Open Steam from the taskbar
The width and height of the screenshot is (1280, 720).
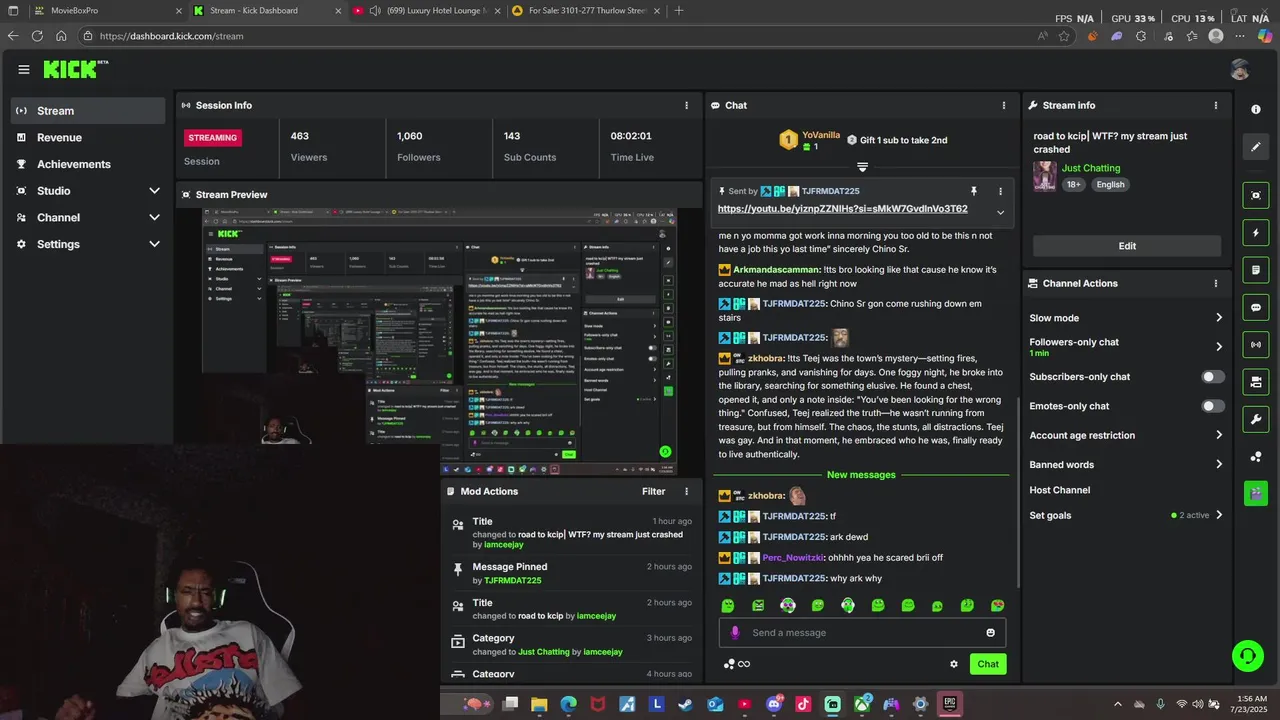686,704
